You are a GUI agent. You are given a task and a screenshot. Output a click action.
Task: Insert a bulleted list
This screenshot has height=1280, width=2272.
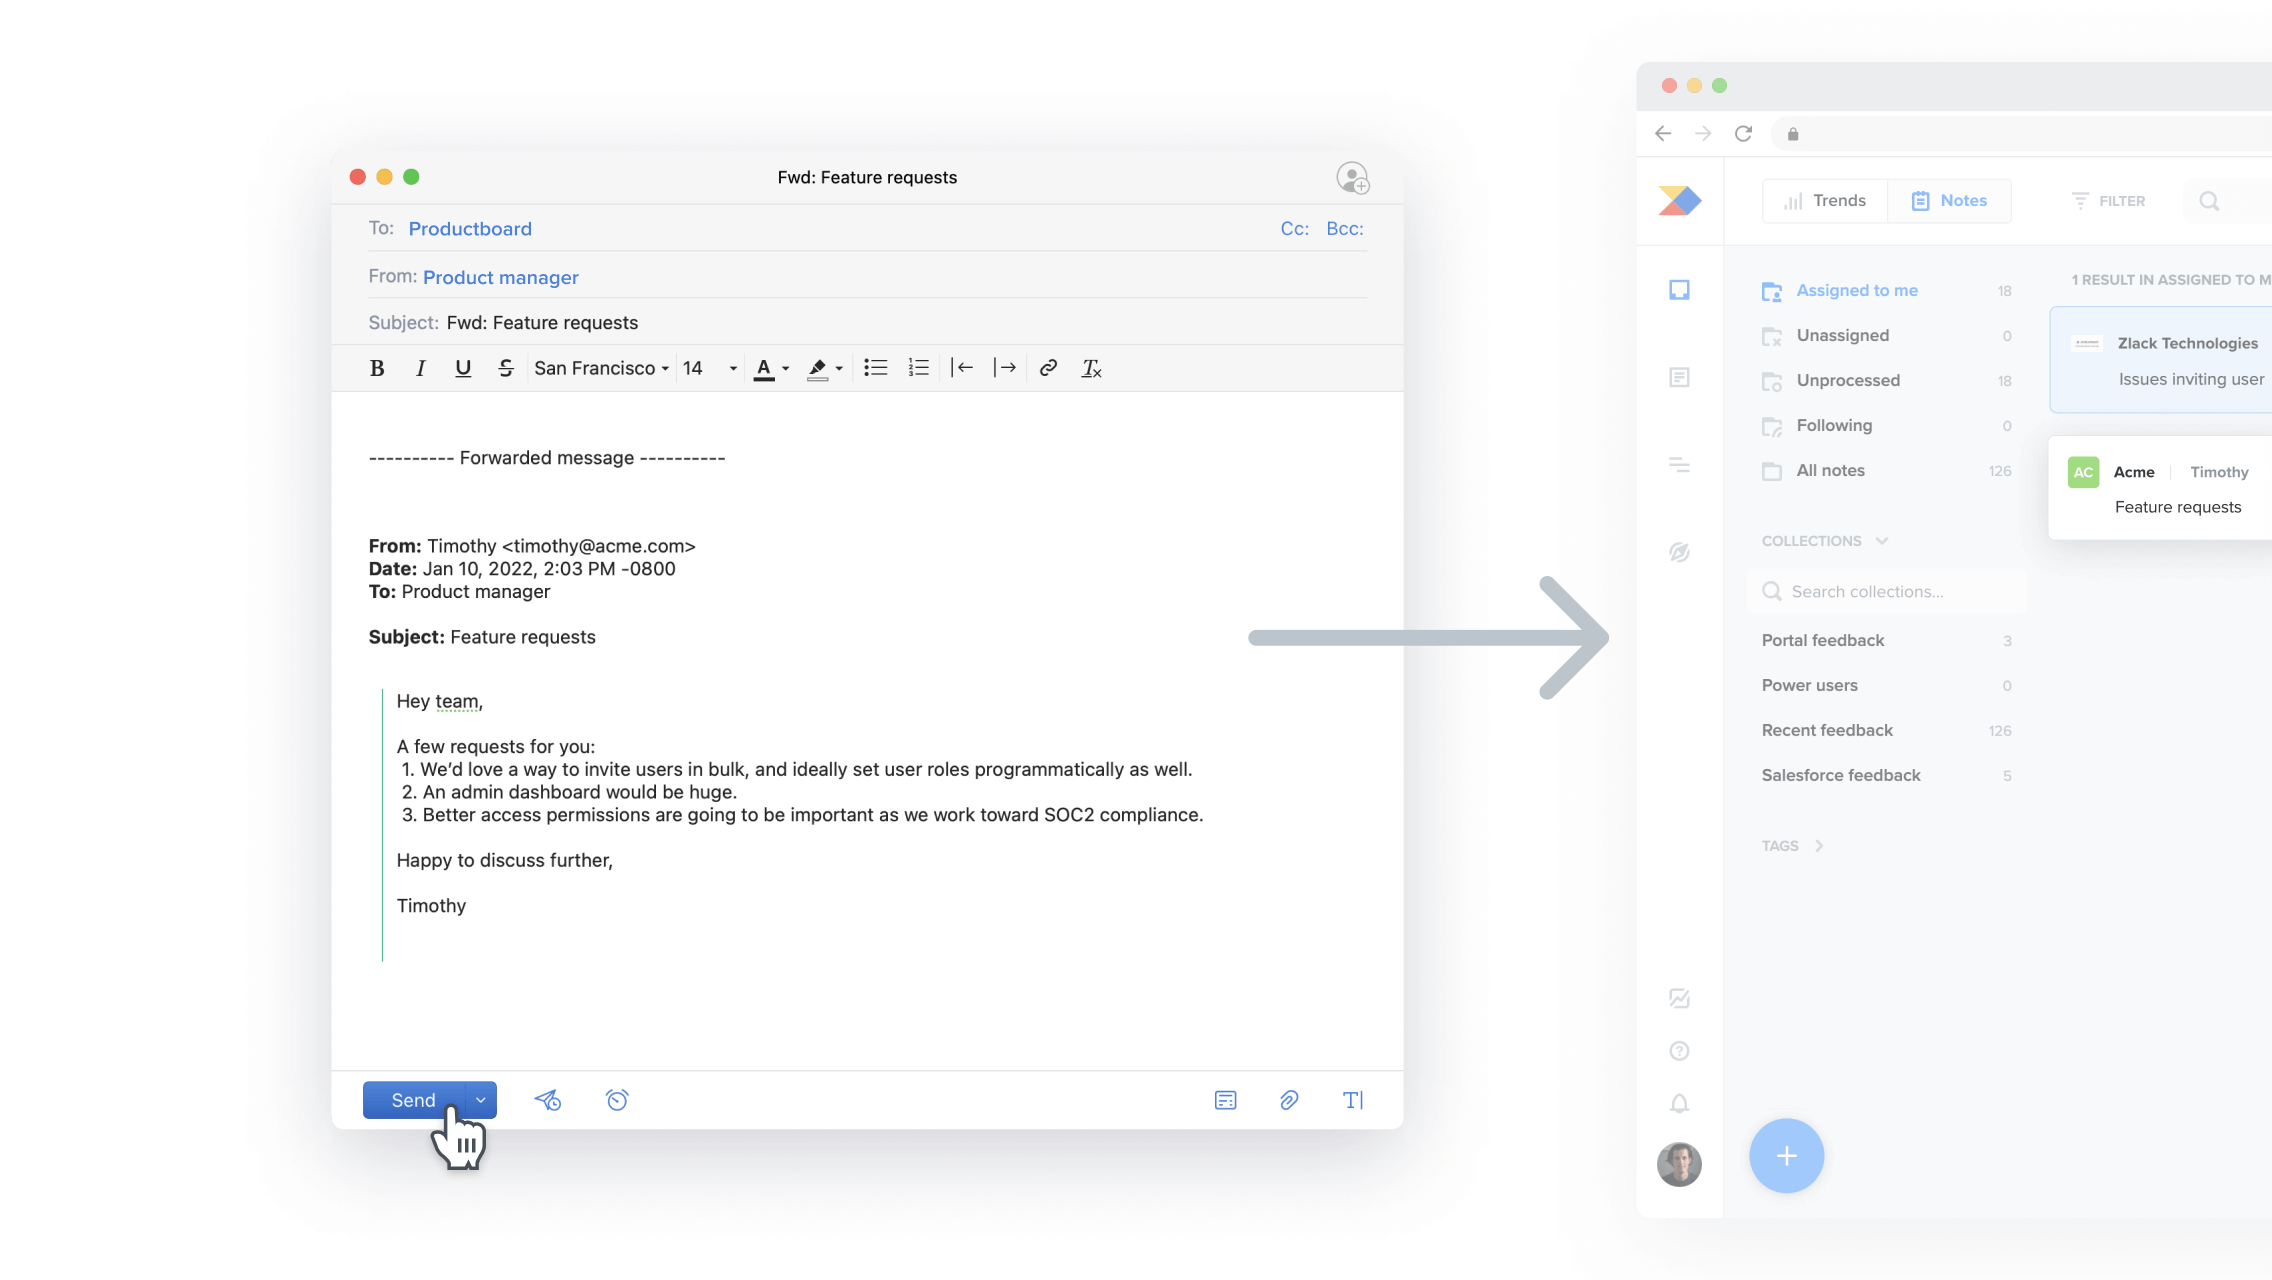(x=876, y=368)
